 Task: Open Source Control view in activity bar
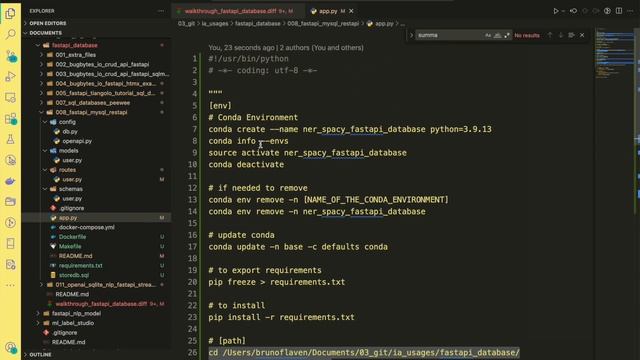pyautogui.click(x=10, y=56)
